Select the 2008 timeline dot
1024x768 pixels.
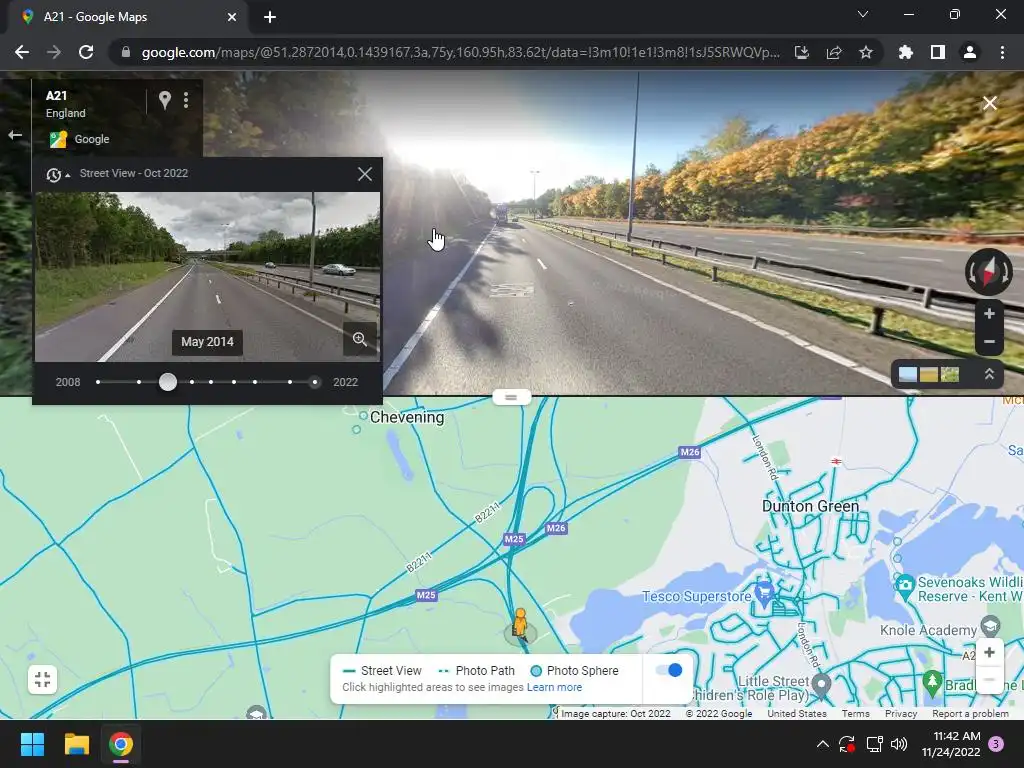(98, 382)
